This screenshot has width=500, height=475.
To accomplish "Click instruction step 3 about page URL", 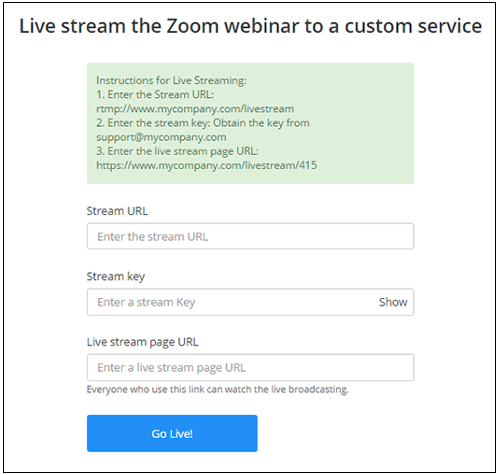I will [x=177, y=151].
